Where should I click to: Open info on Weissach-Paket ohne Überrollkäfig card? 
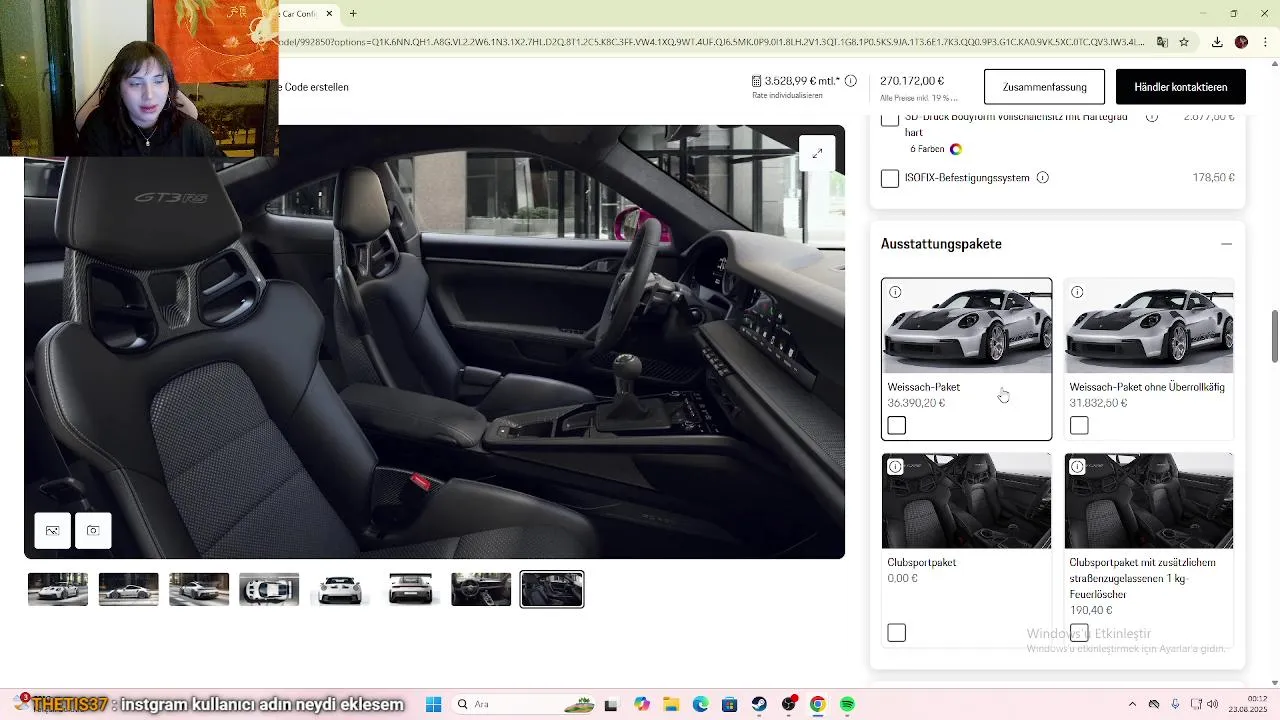(x=1077, y=292)
